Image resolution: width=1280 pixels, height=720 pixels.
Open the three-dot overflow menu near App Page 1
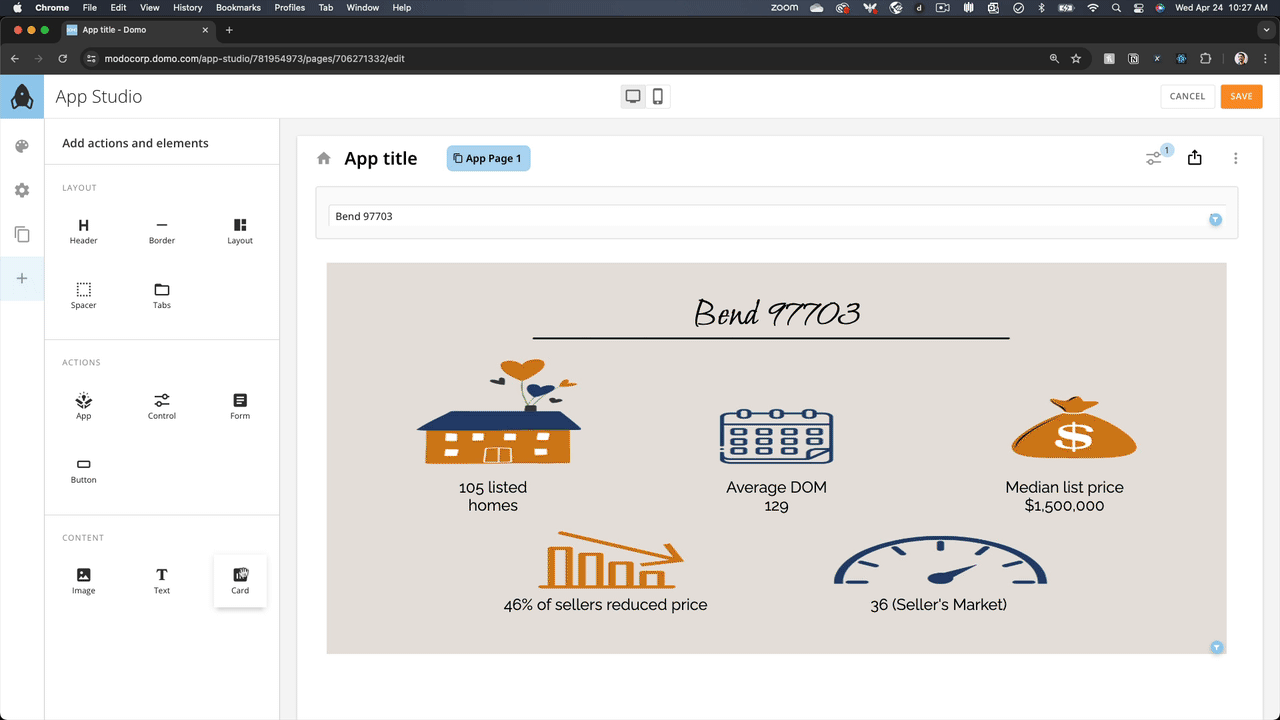click(x=1235, y=157)
